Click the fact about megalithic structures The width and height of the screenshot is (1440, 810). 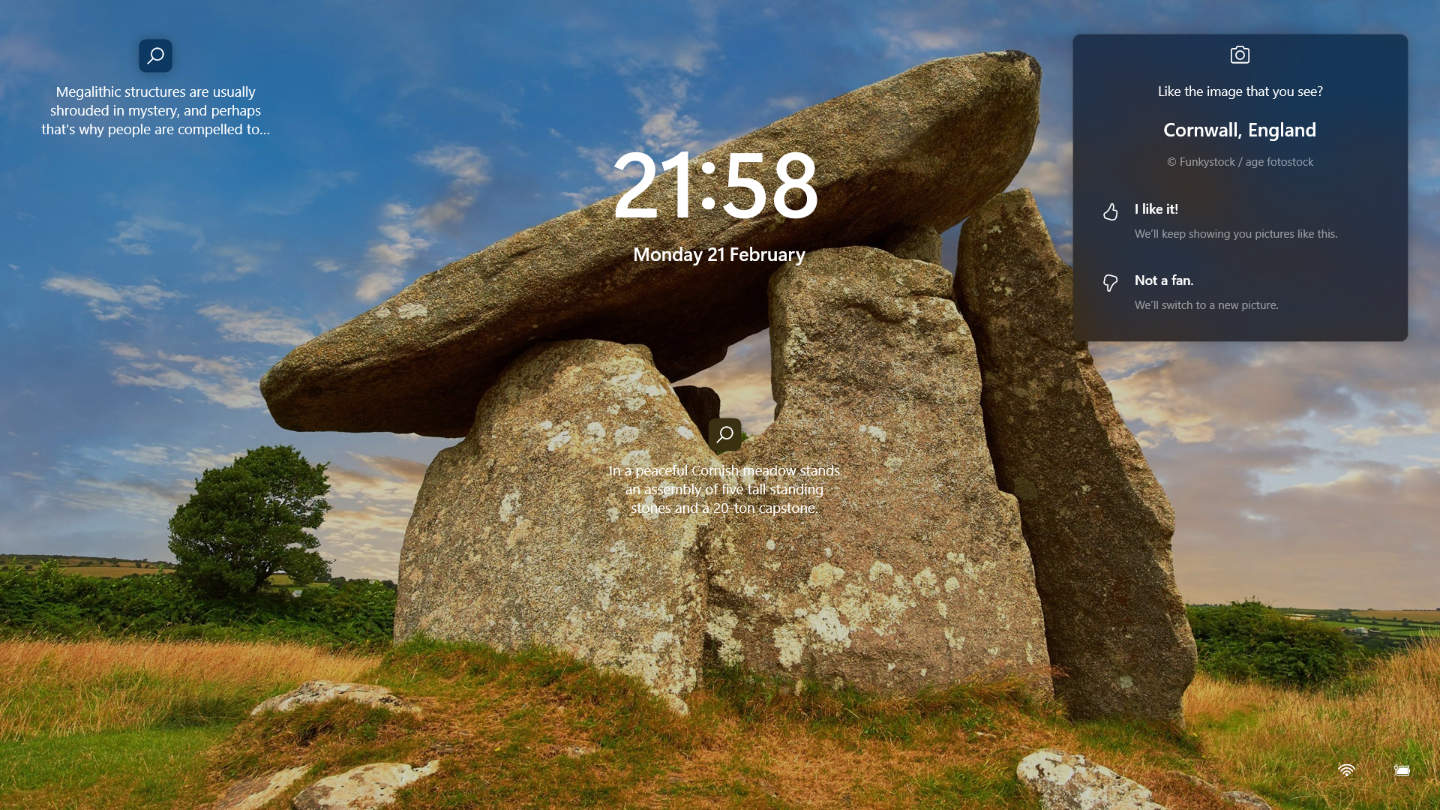tap(155, 110)
